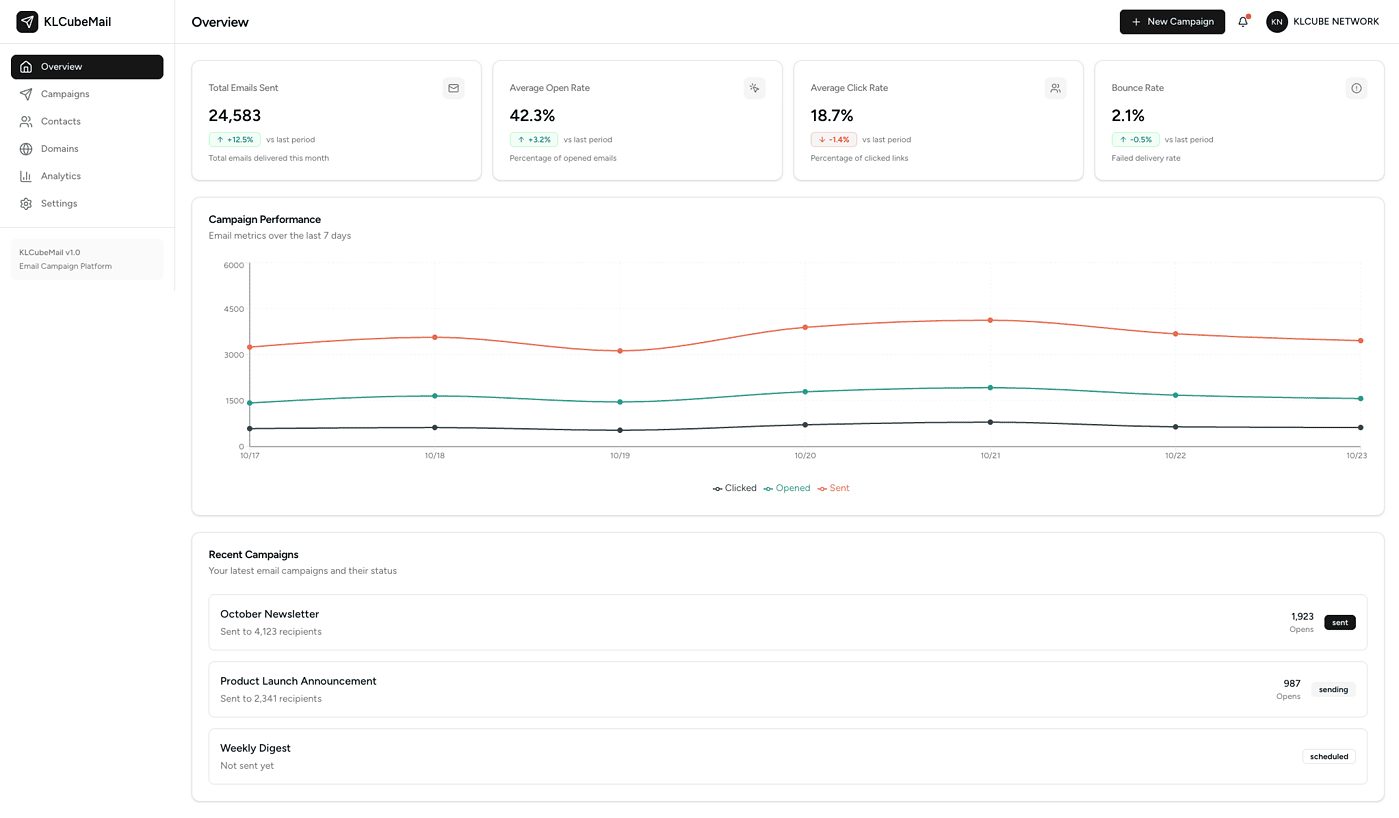Screen dimensions: 1399x818
Task: Open the Campaigns sidebar page
Action: coord(65,94)
